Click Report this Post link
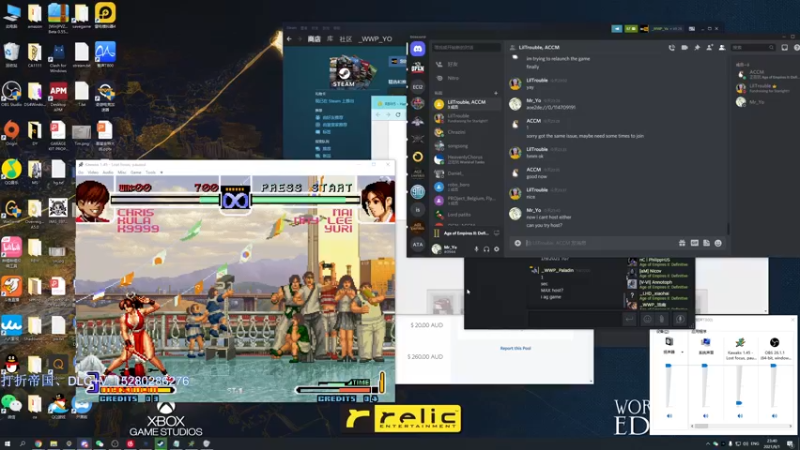Image resolution: width=800 pixels, height=450 pixels. coord(515,348)
